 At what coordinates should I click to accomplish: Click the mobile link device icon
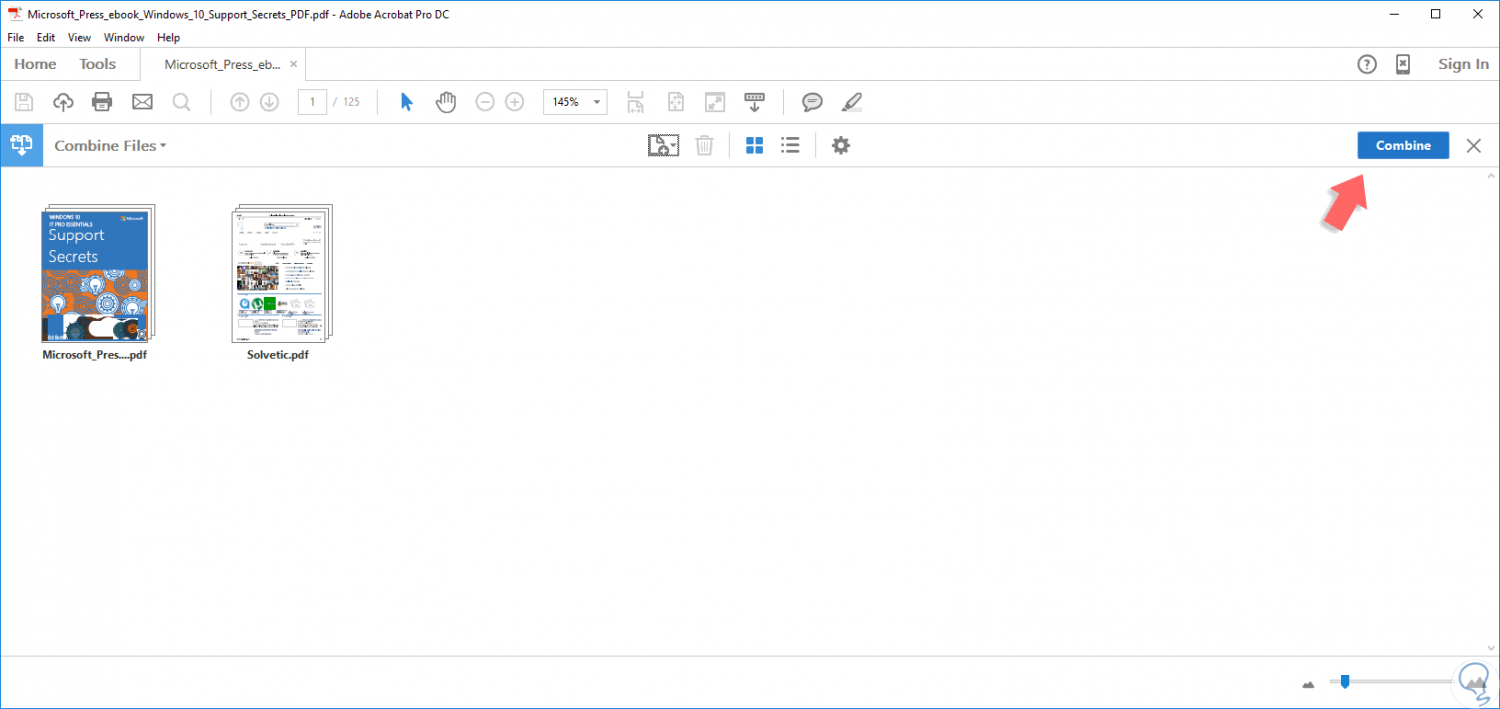click(x=1403, y=64)
